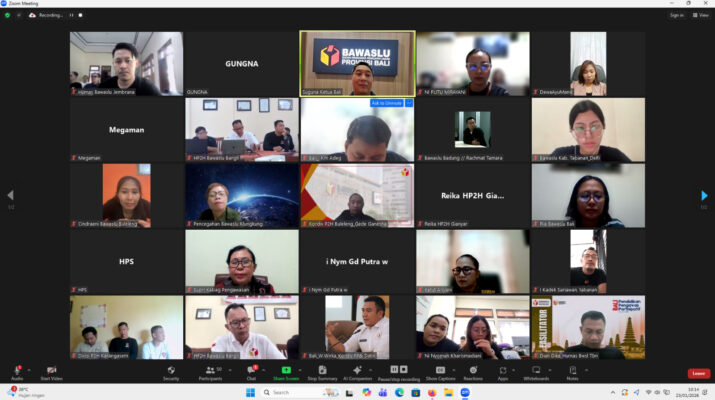Open Whiteboards from the toolbar
The width and height of the screenshot is (715, 400).
536,372
